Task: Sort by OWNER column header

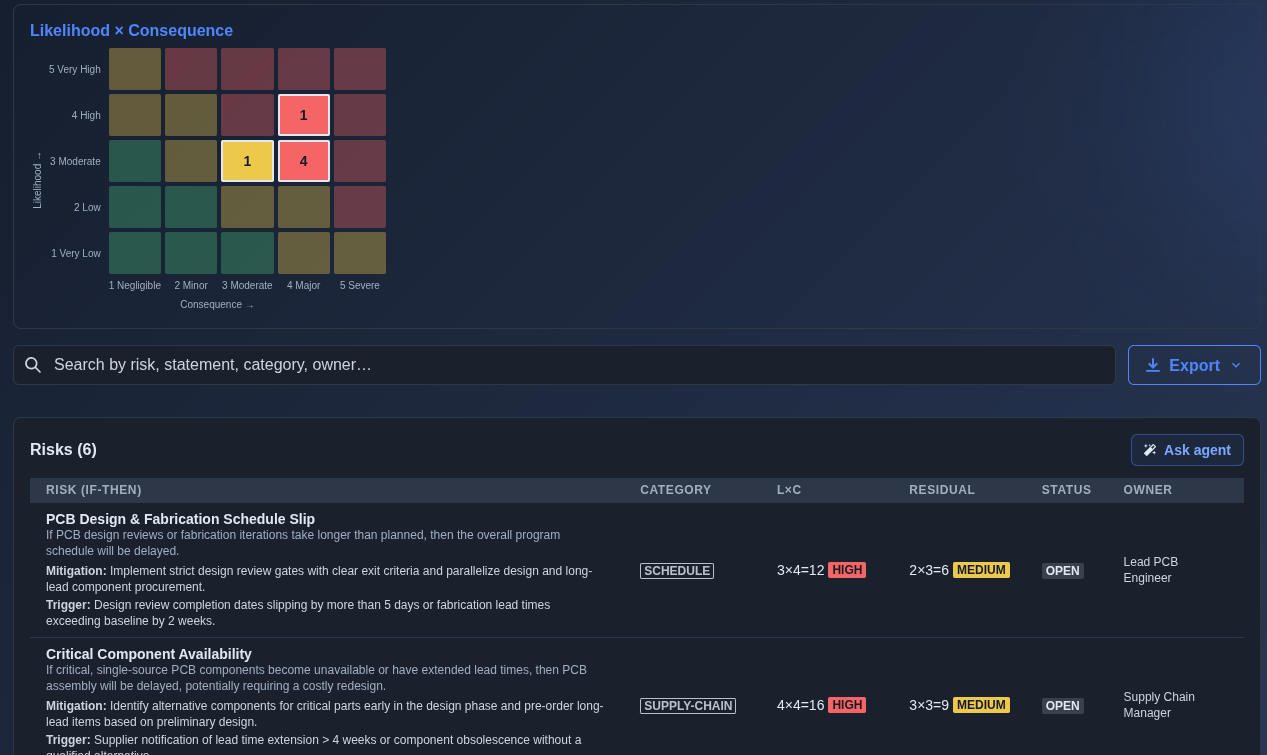Action: pyautogui.click(x=1148, y=490)
